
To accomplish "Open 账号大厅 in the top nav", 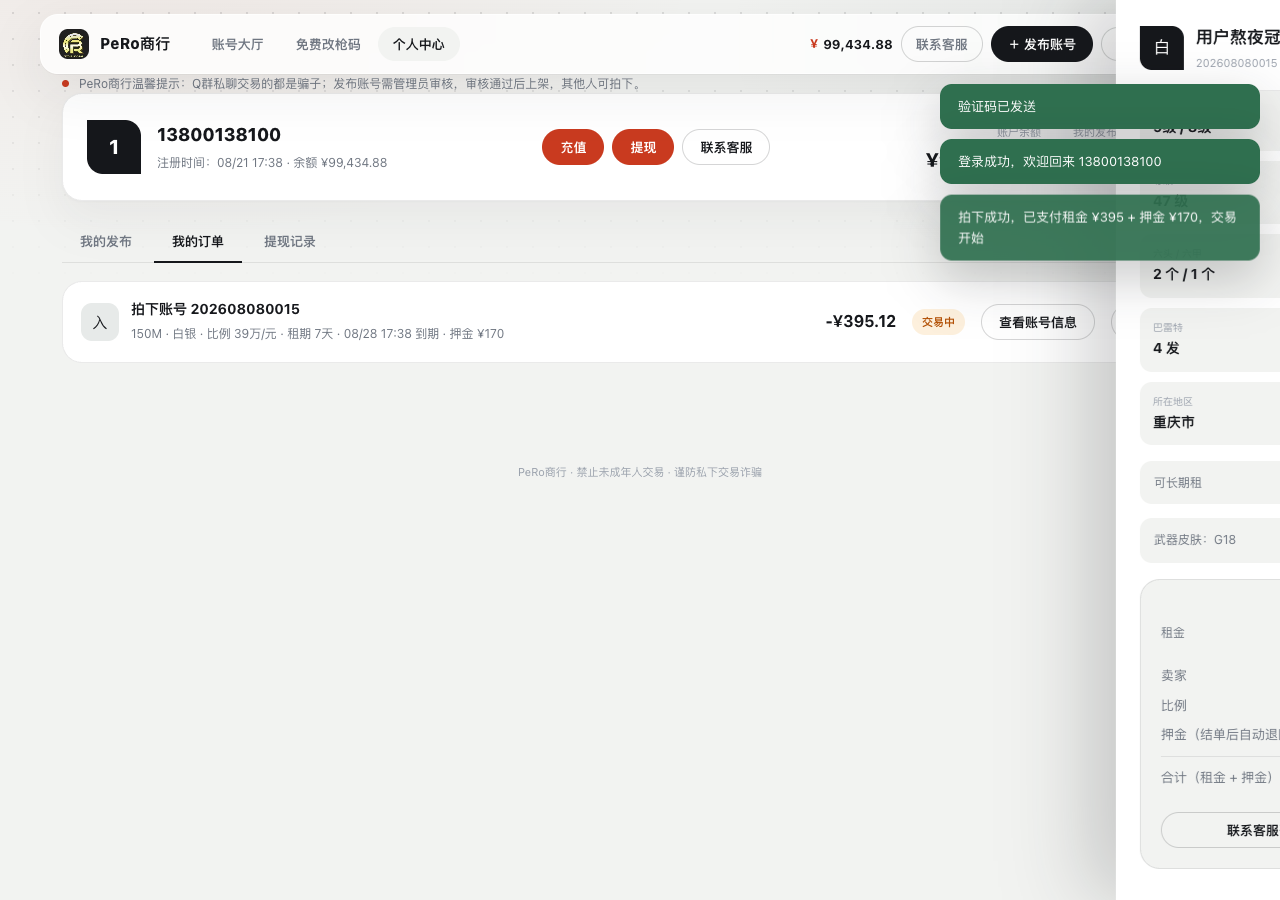I will [x=237, y=44].
